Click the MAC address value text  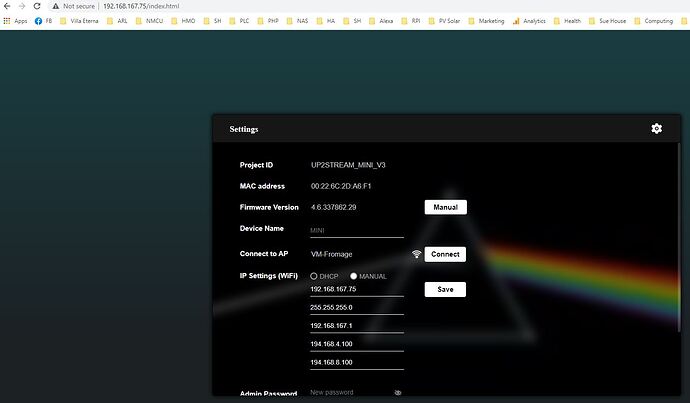pos(341,186)
